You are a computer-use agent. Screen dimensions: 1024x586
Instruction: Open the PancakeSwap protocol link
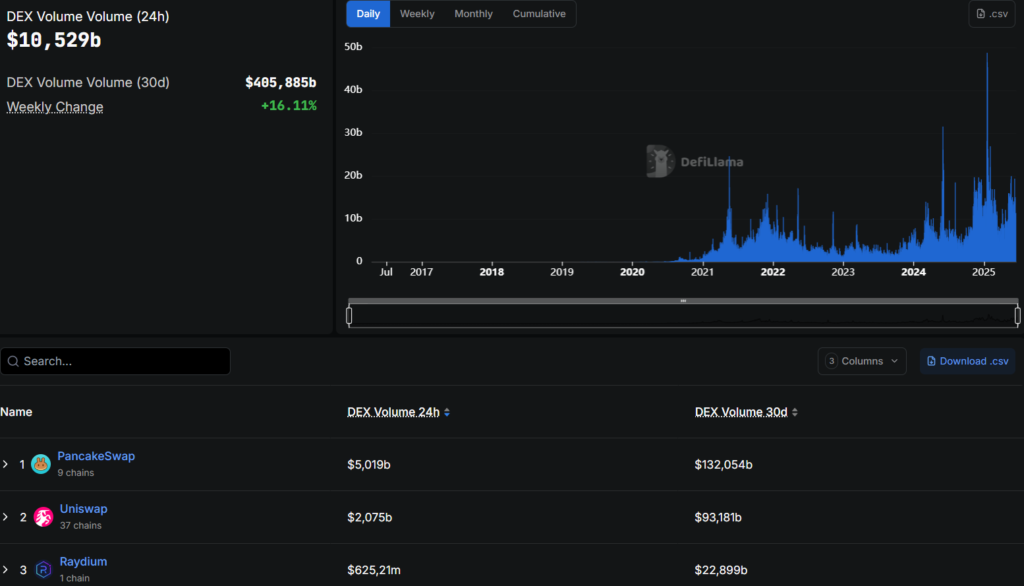(96, 456)
